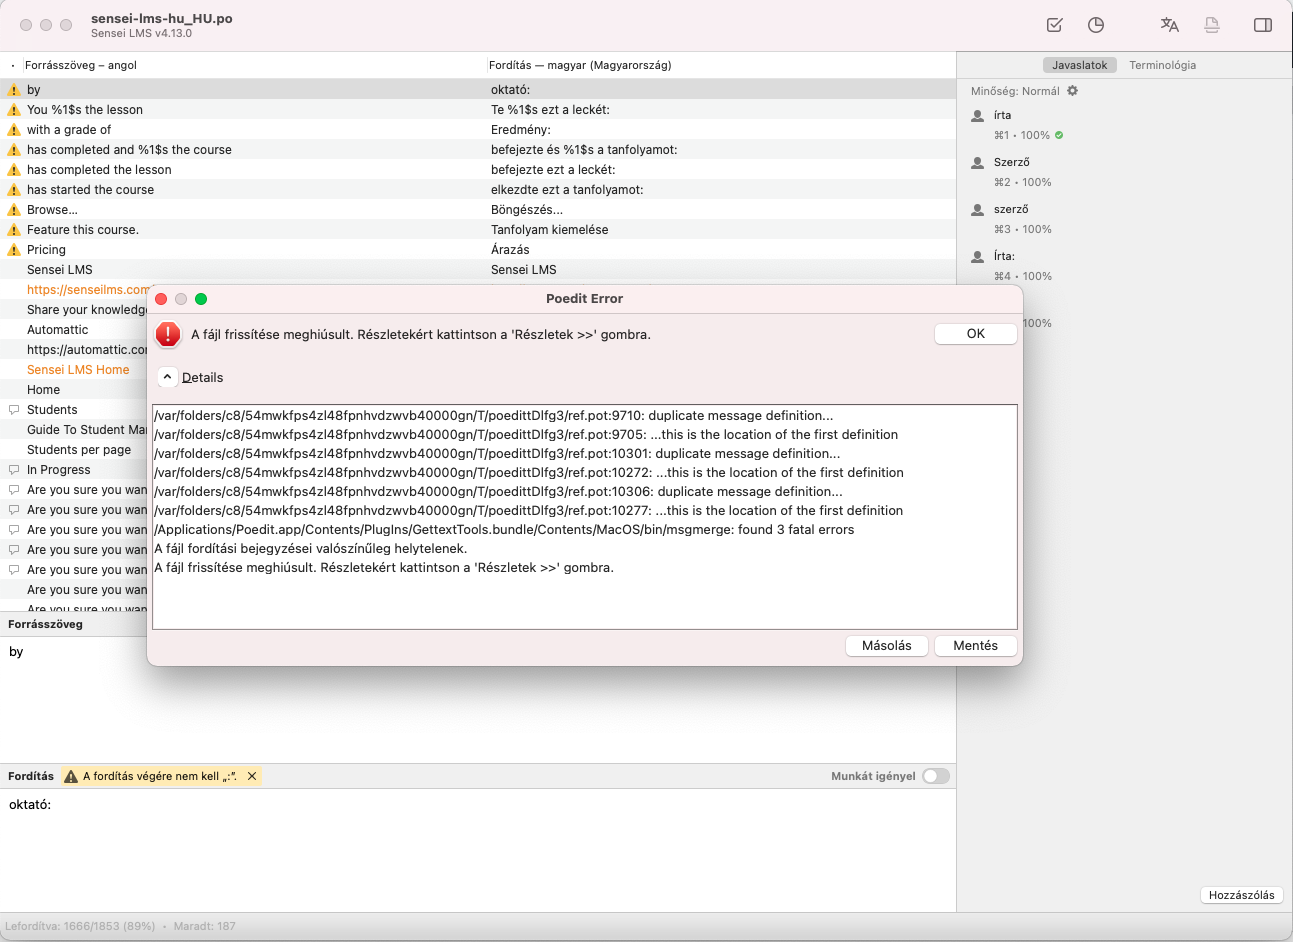1293x942 pixels.
Task: Click the Hozzászólás button at bottom right
Action: click(1241, 895)
